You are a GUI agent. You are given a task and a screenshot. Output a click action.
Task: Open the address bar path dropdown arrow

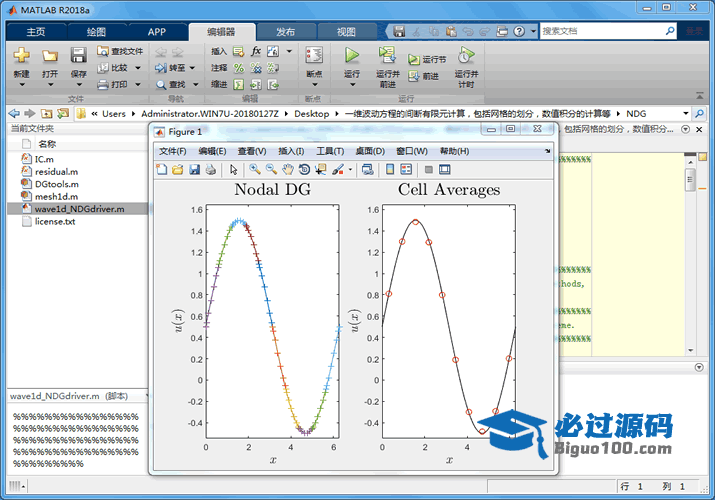[x=685, y=113]
